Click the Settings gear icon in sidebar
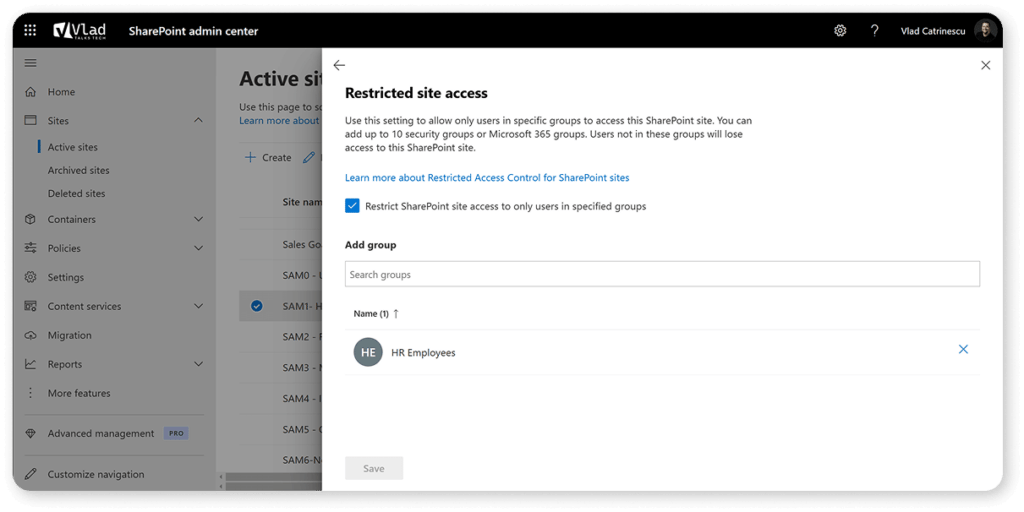This screenshot has height=512, width=1024. pos(30,277)
